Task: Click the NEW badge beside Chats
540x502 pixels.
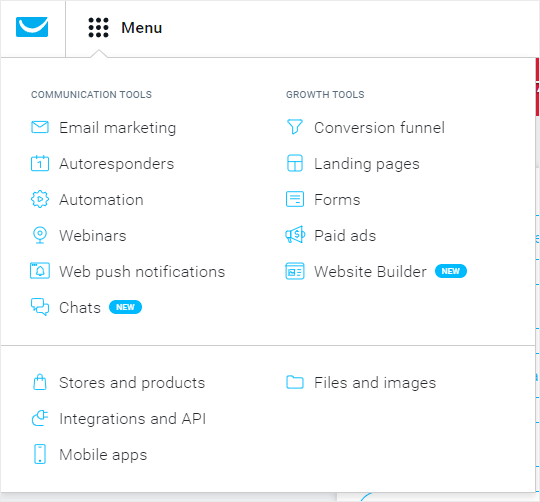Action: pyautogui.click(x=125, y=307)
